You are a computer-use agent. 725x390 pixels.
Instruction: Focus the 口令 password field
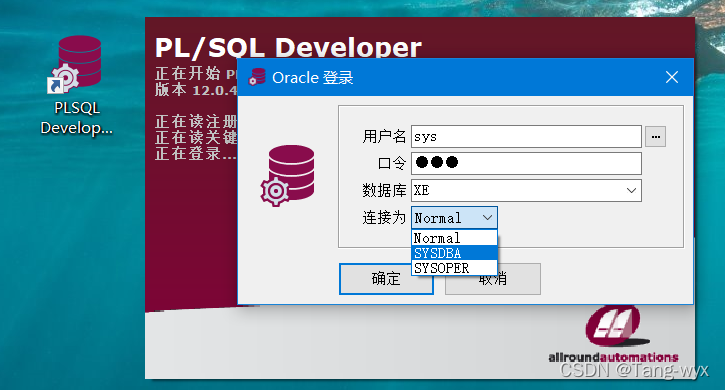526,163
